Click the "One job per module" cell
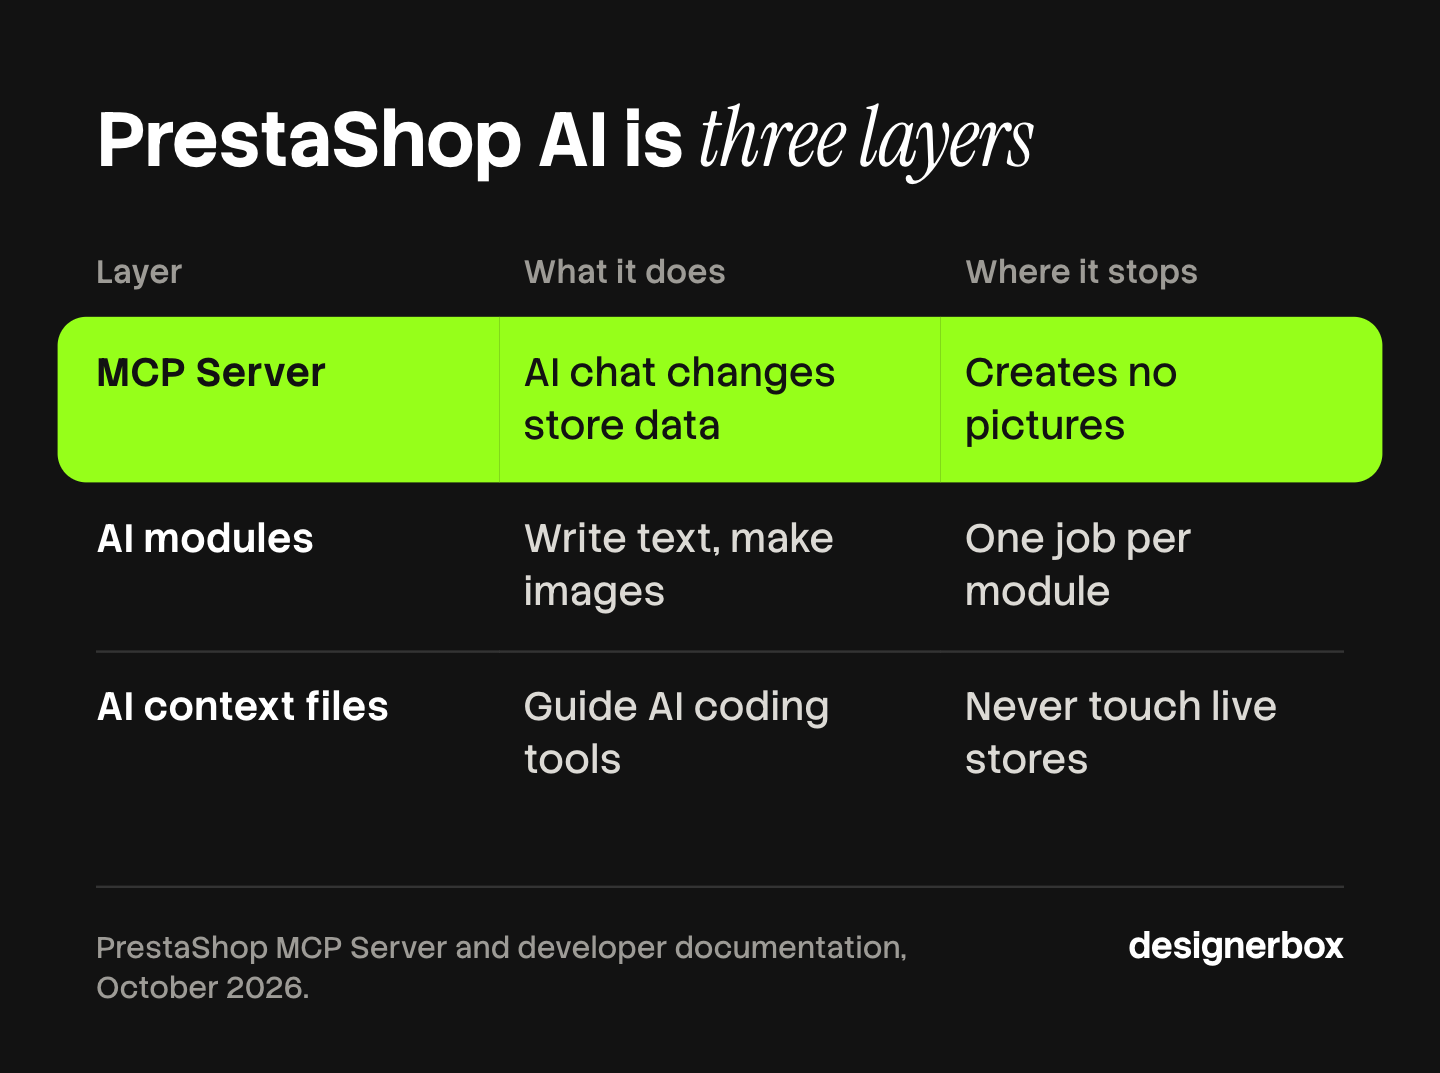 tap(1078, 565)
